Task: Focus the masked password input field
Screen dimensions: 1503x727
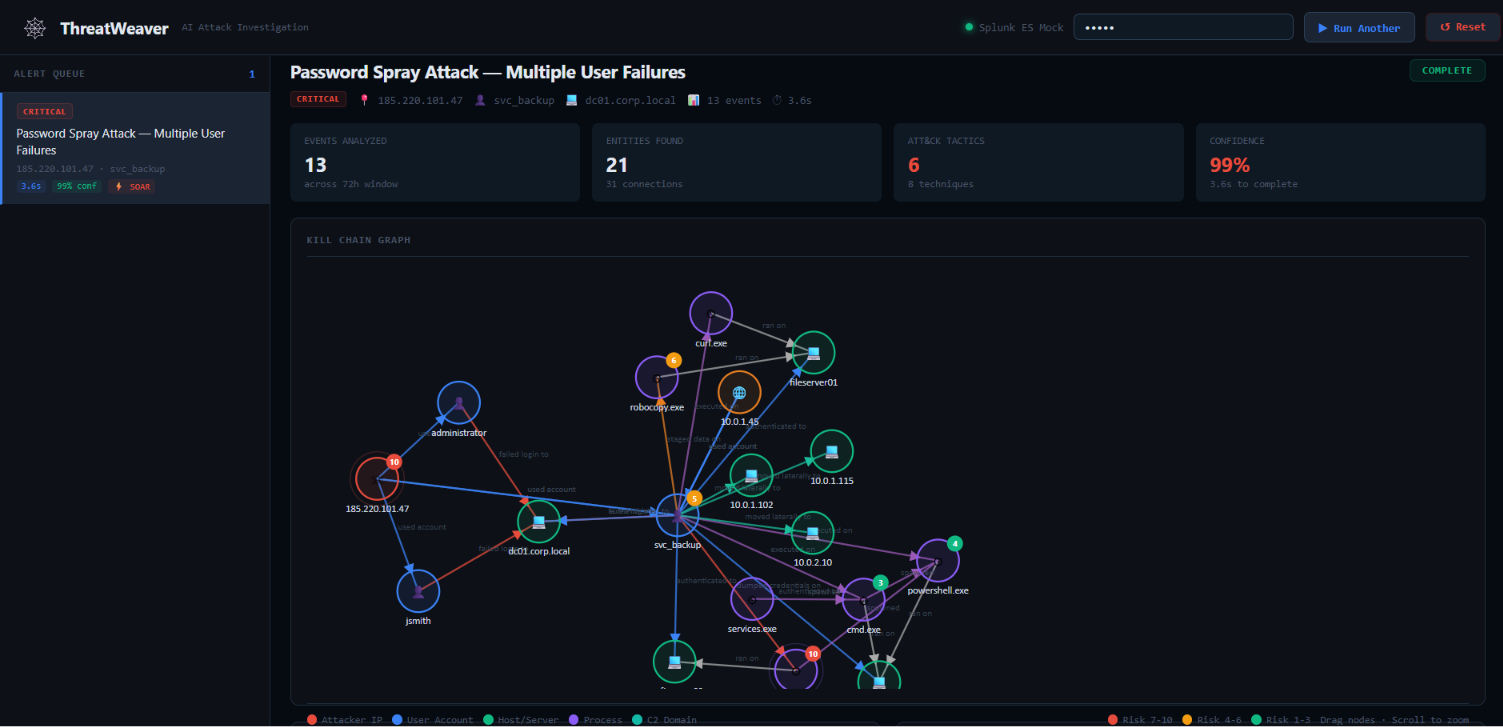Action: (x=1183, y=27)
